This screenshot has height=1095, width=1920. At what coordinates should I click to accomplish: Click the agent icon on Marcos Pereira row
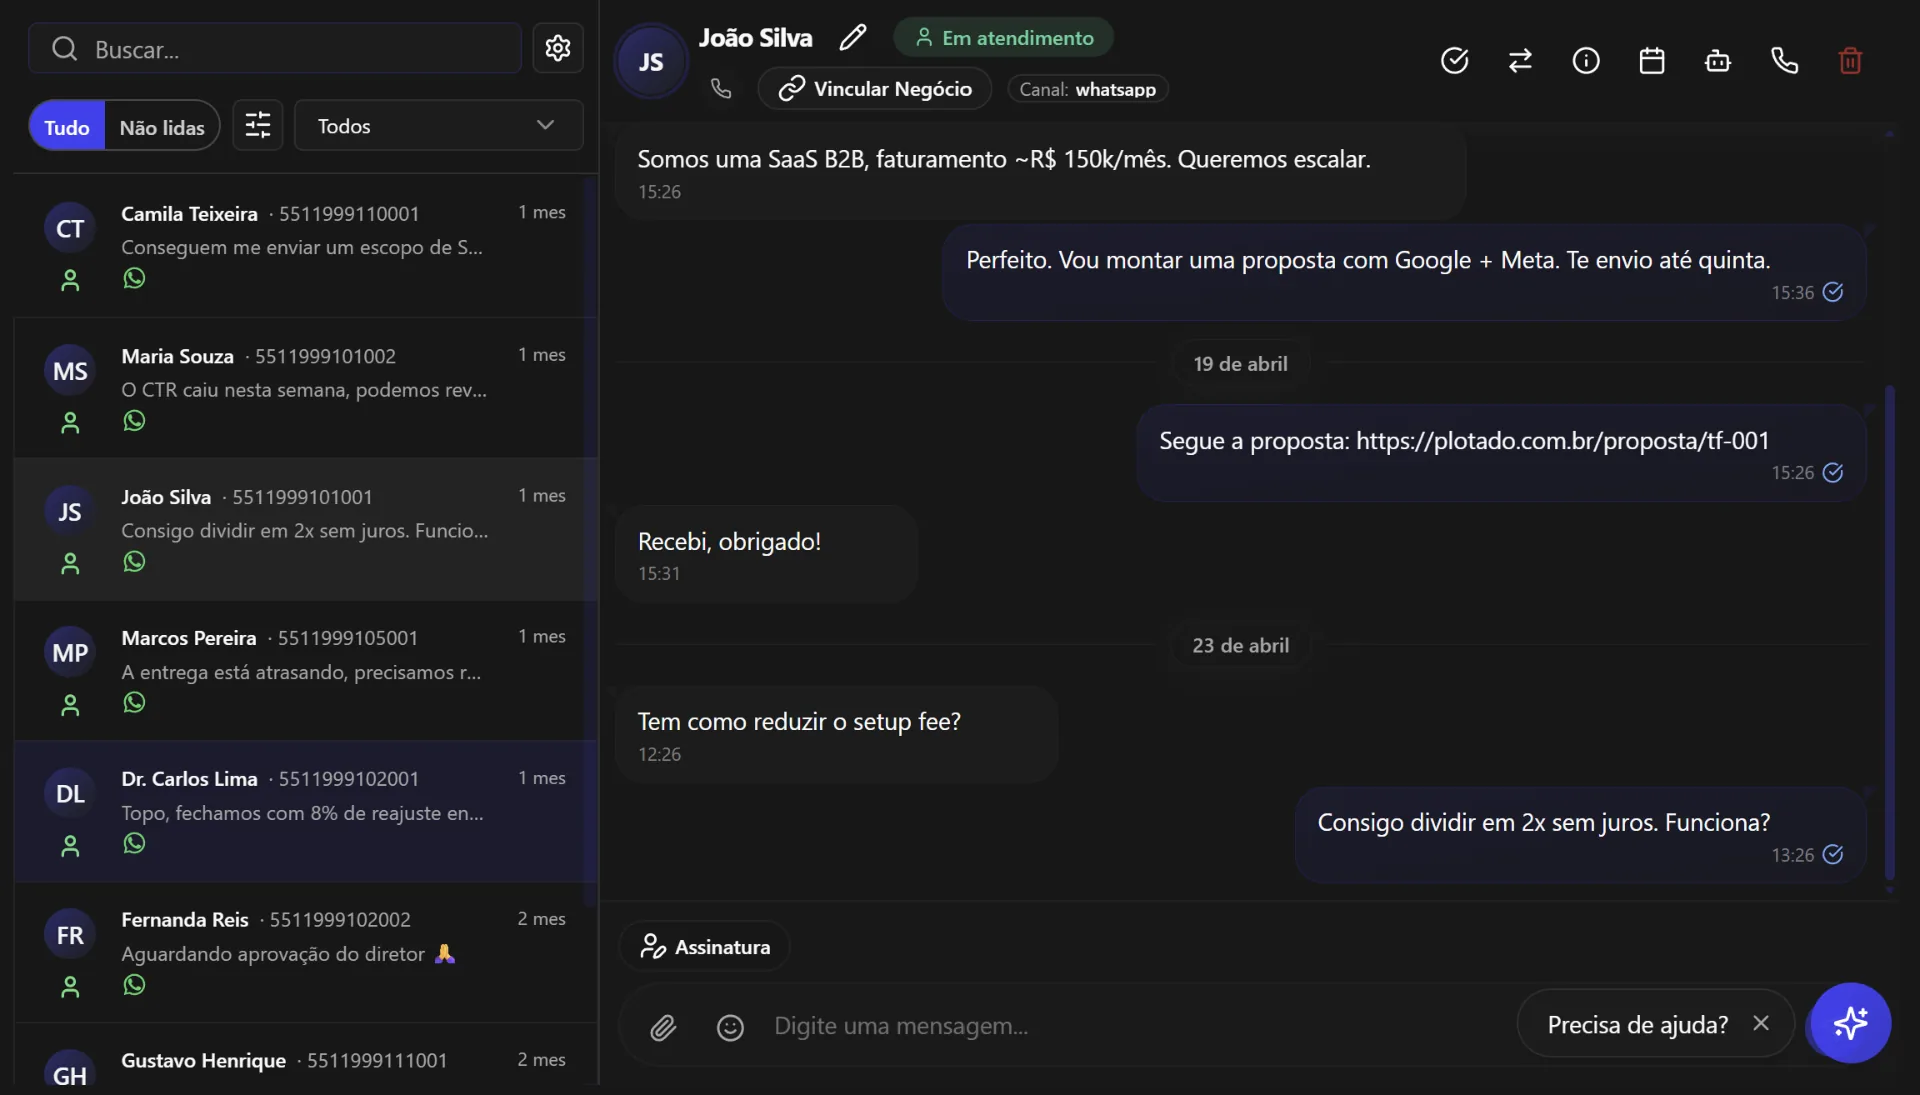[x=70, y=705]
